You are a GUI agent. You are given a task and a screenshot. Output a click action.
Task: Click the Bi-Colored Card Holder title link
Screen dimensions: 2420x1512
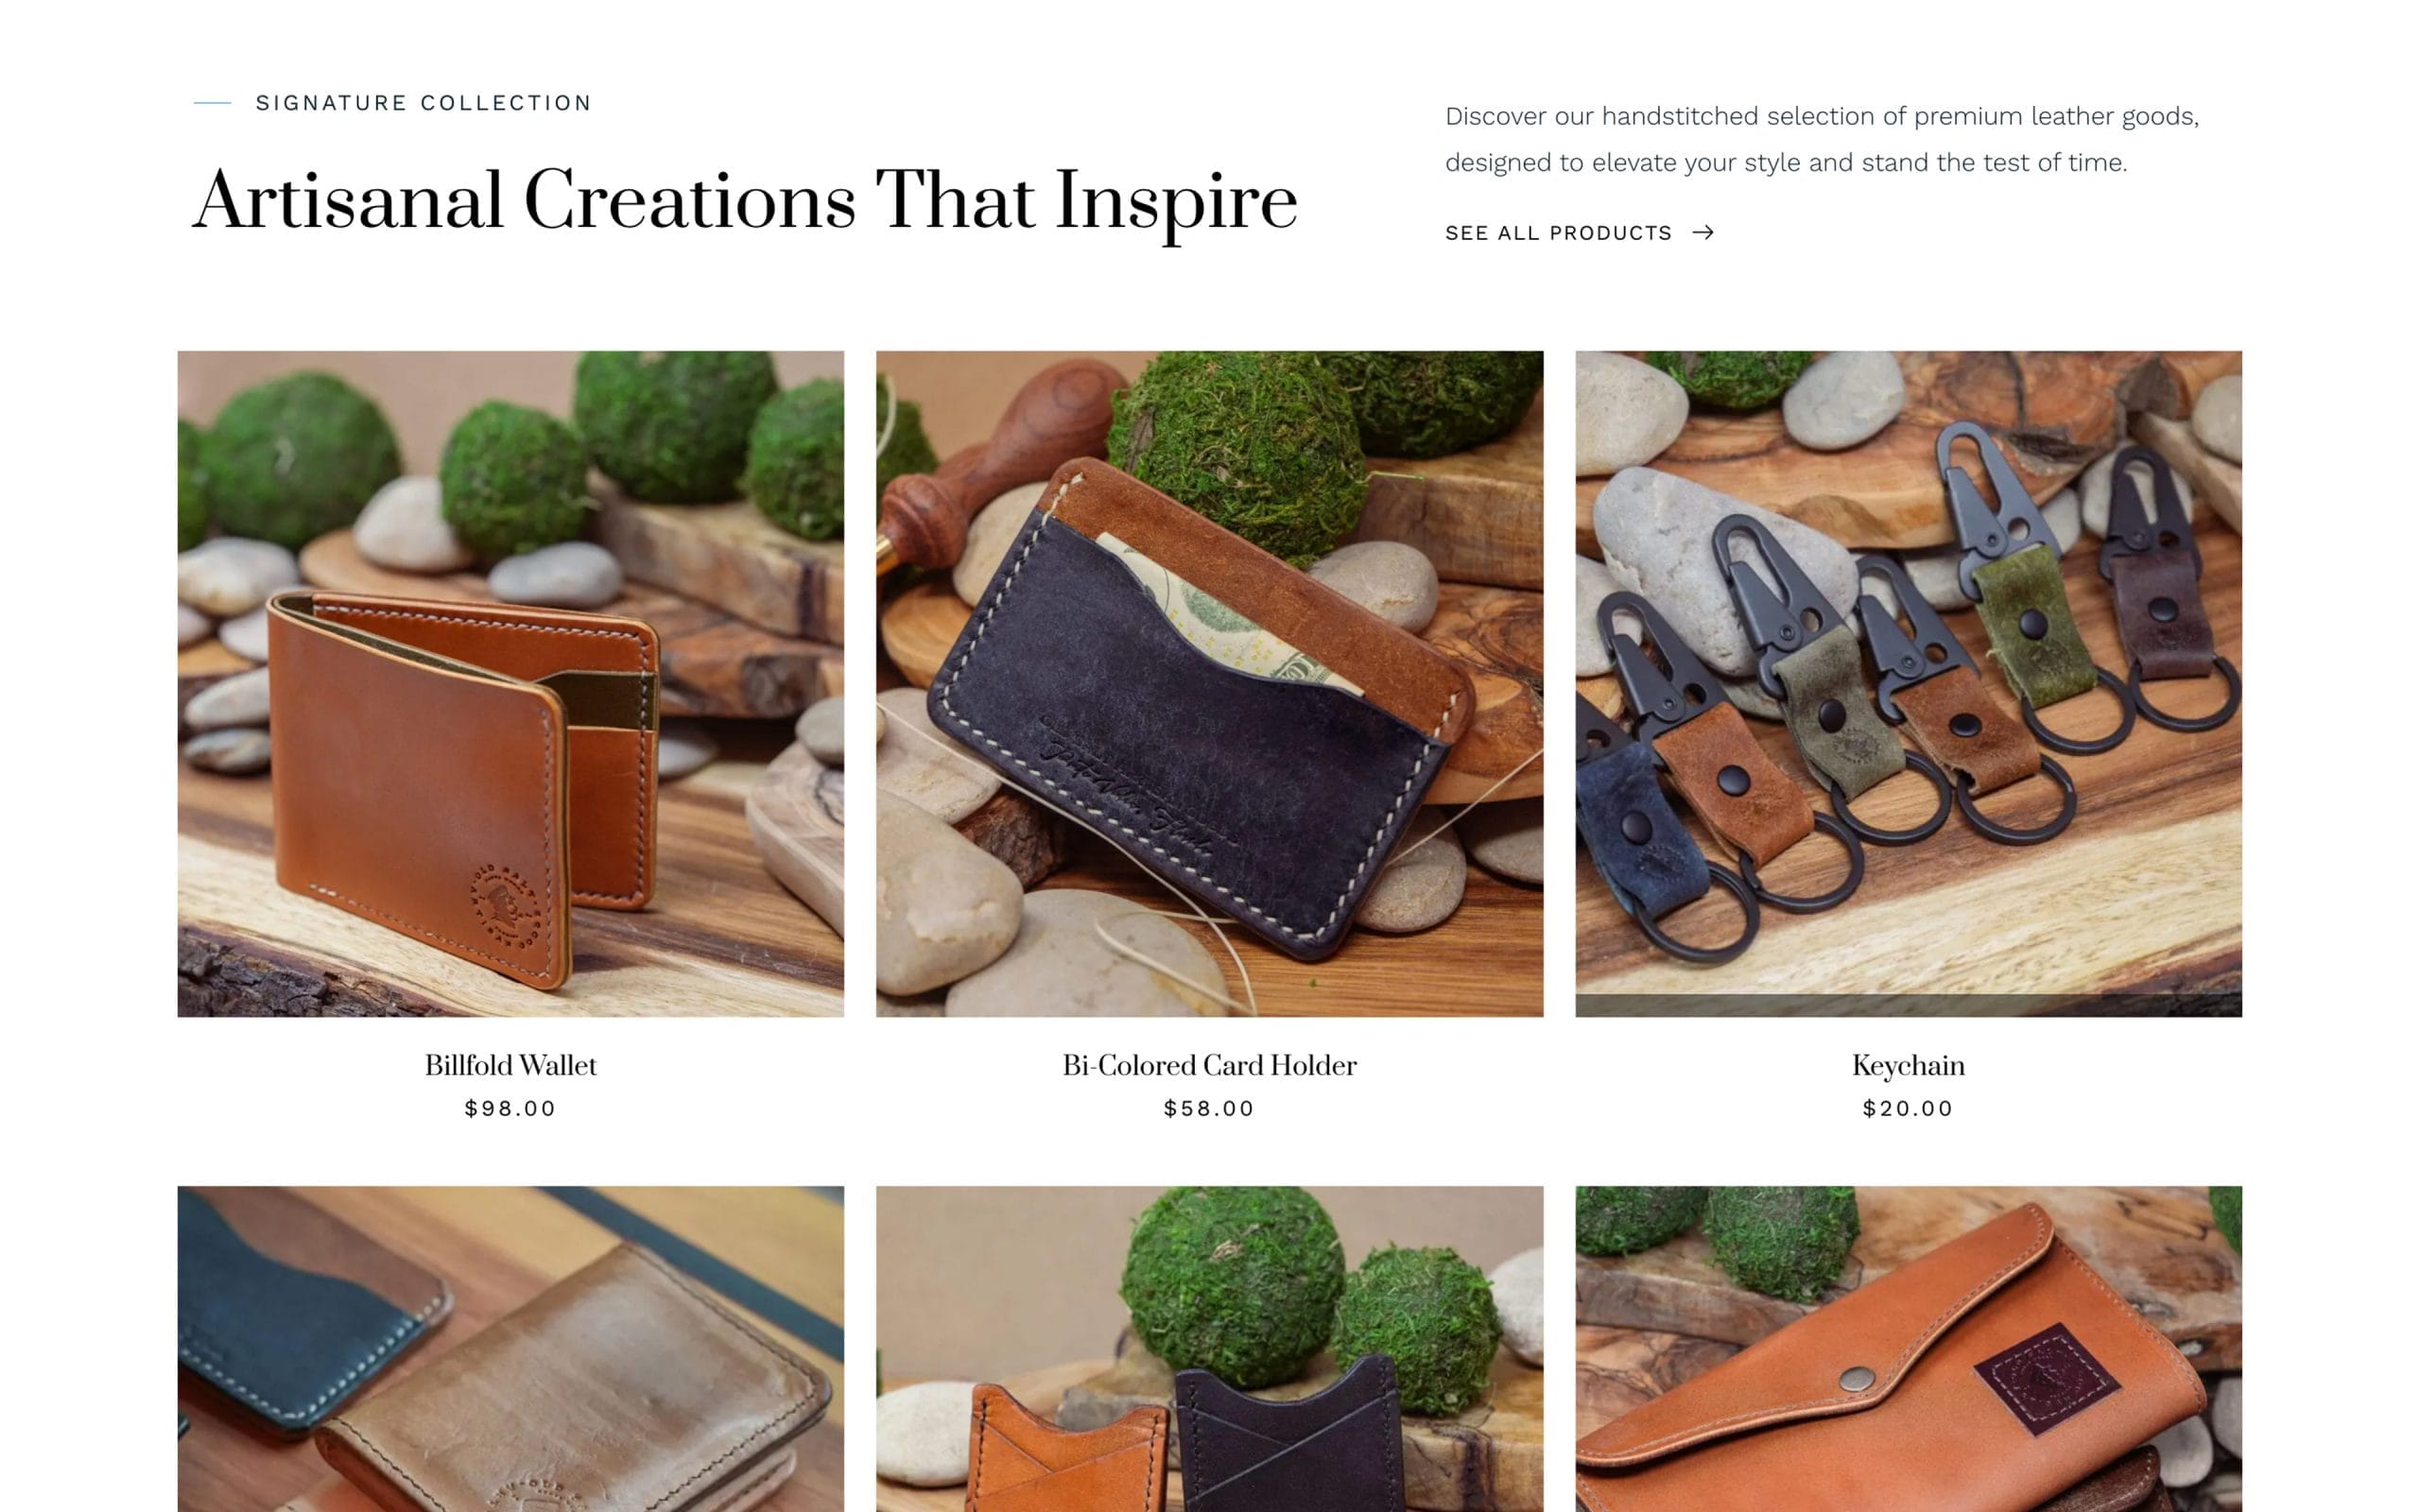[x=1209, y=1065]
